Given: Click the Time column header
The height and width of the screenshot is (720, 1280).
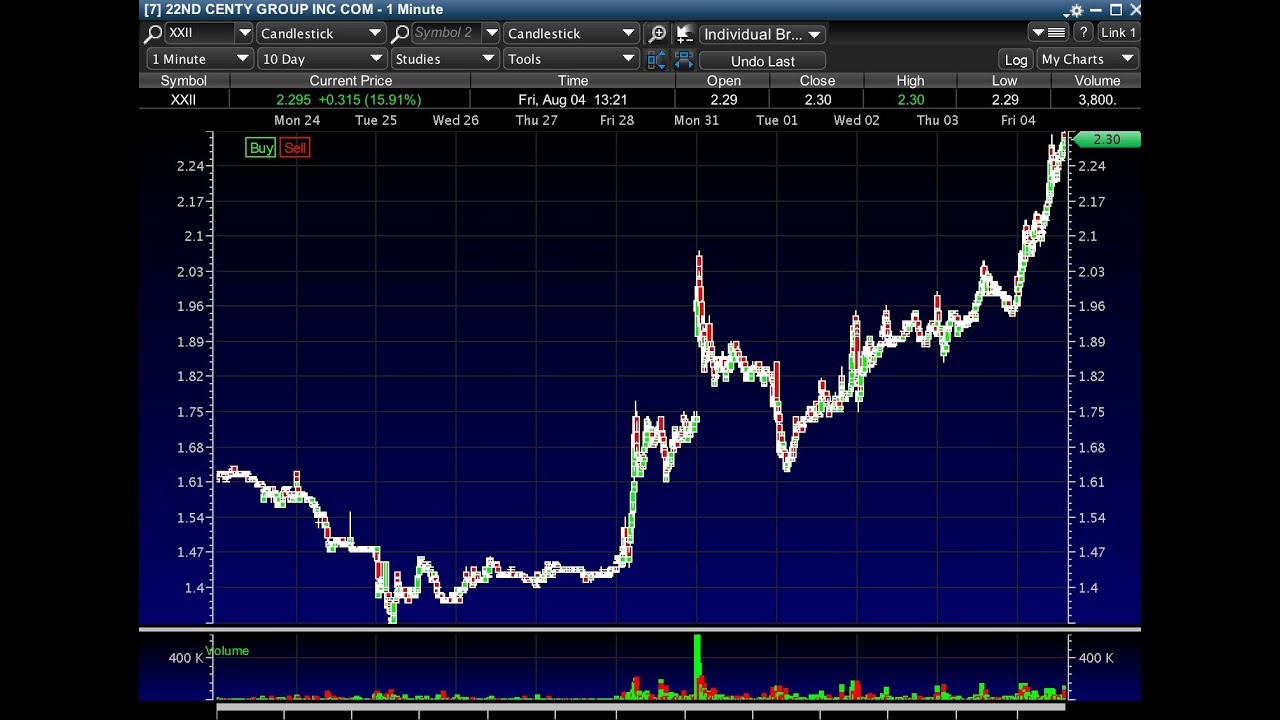Looking at the screenshot, I should click(x=573, y=81).
